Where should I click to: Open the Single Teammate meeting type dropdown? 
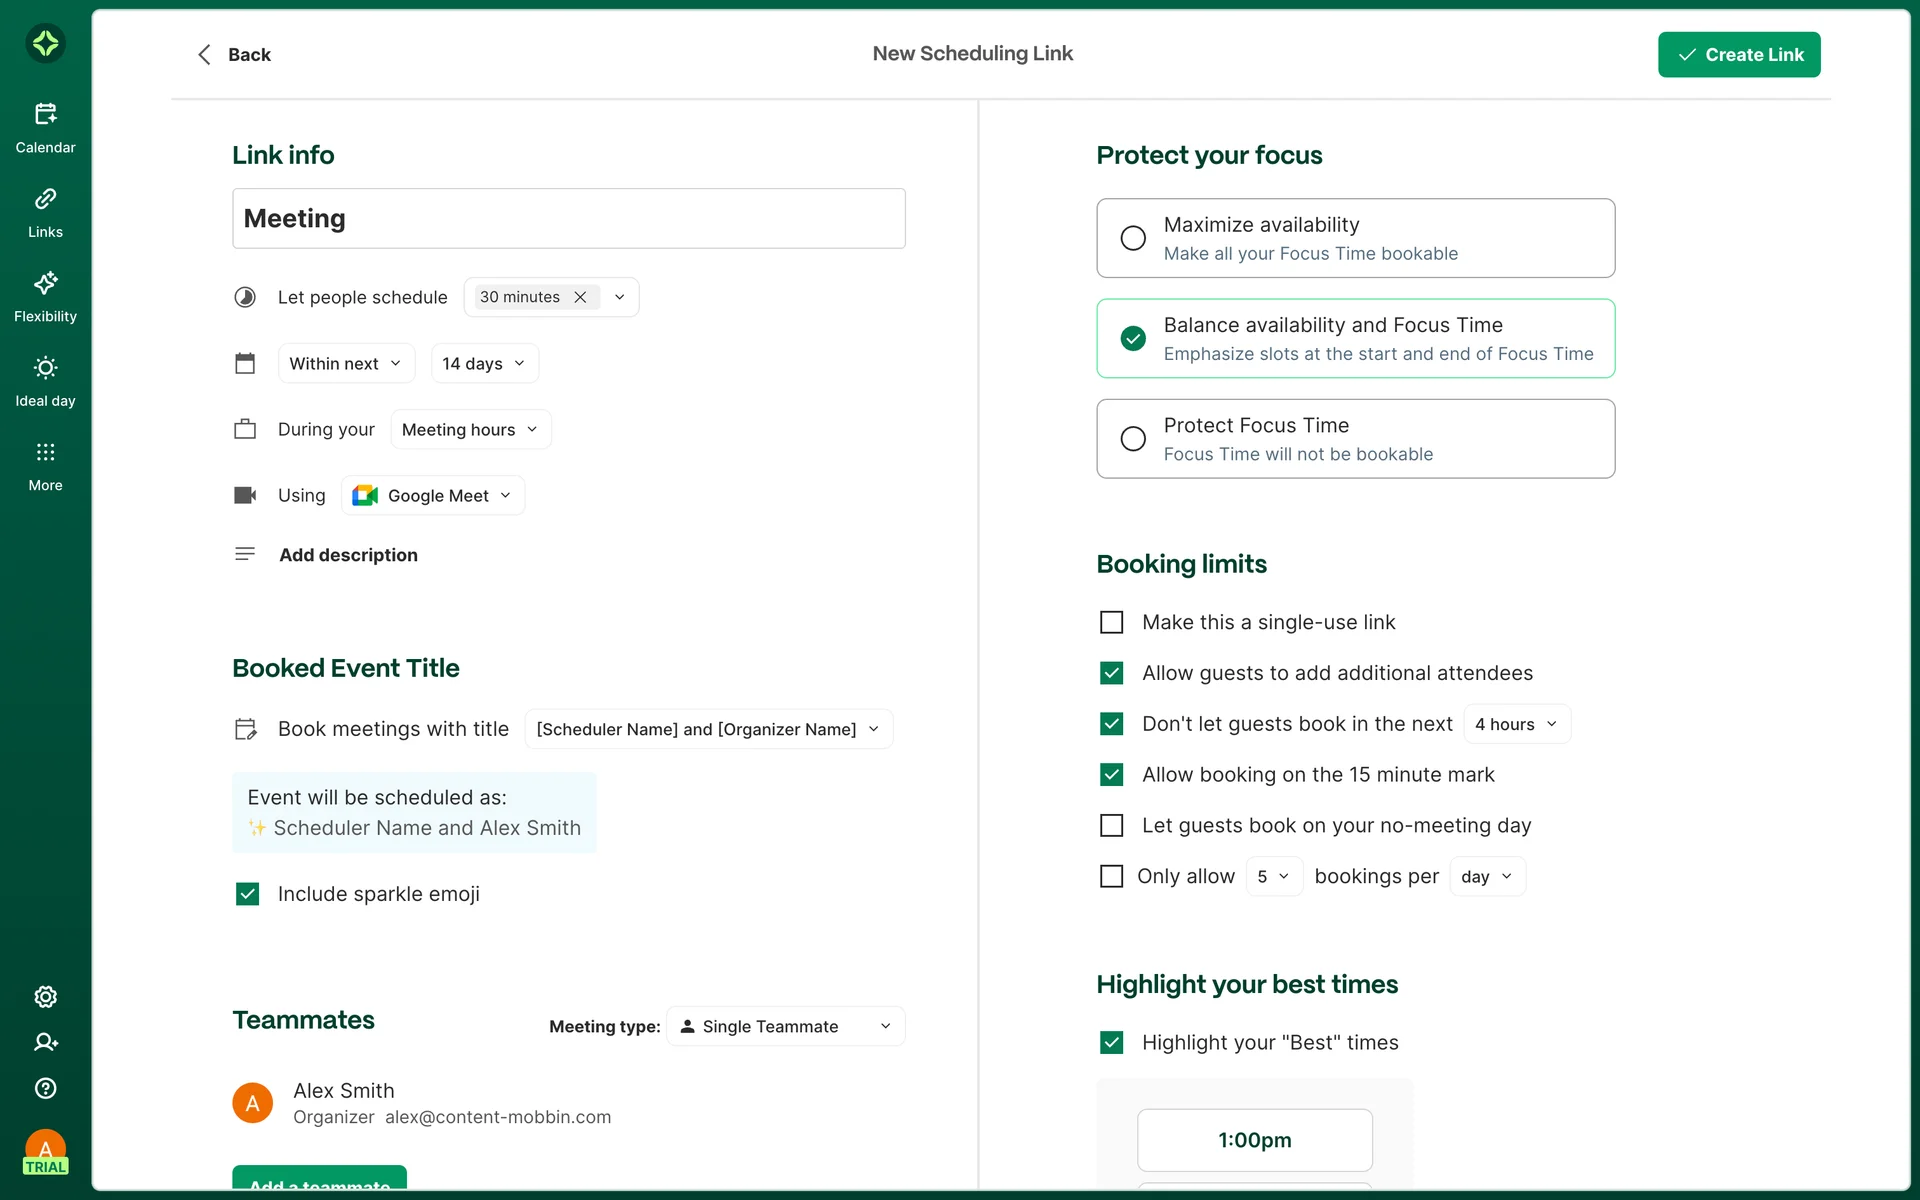[785, 1026]
